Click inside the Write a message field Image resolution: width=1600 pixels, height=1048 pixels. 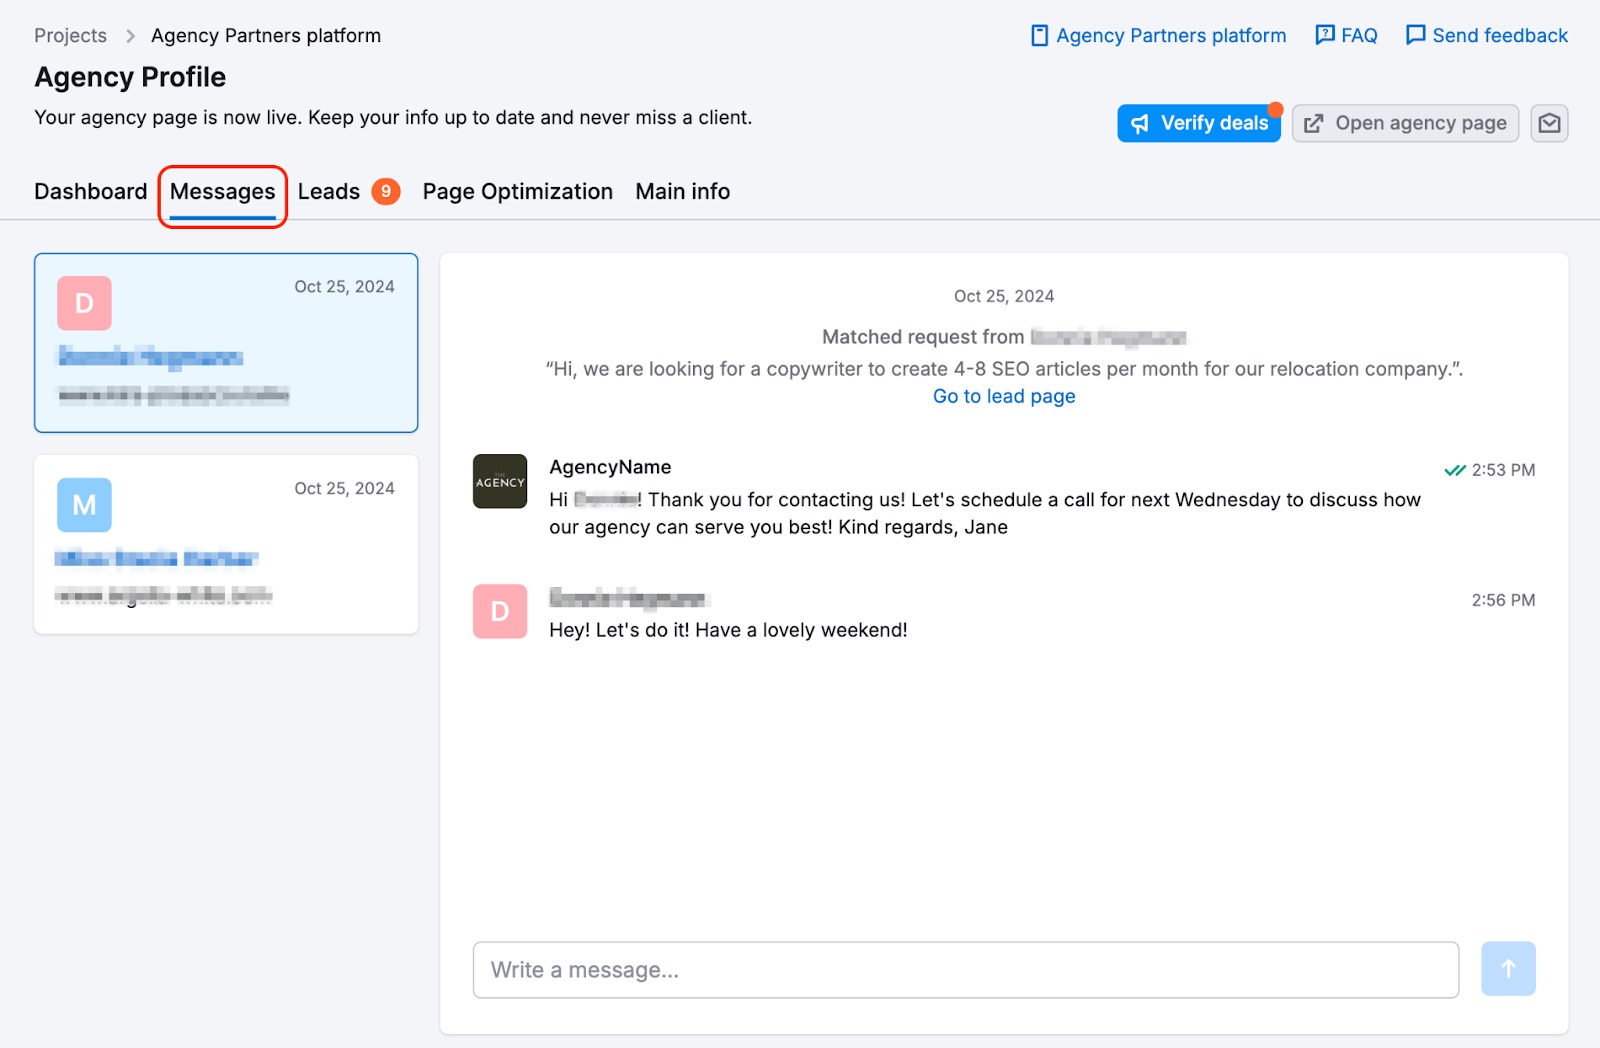click(965, 969)
